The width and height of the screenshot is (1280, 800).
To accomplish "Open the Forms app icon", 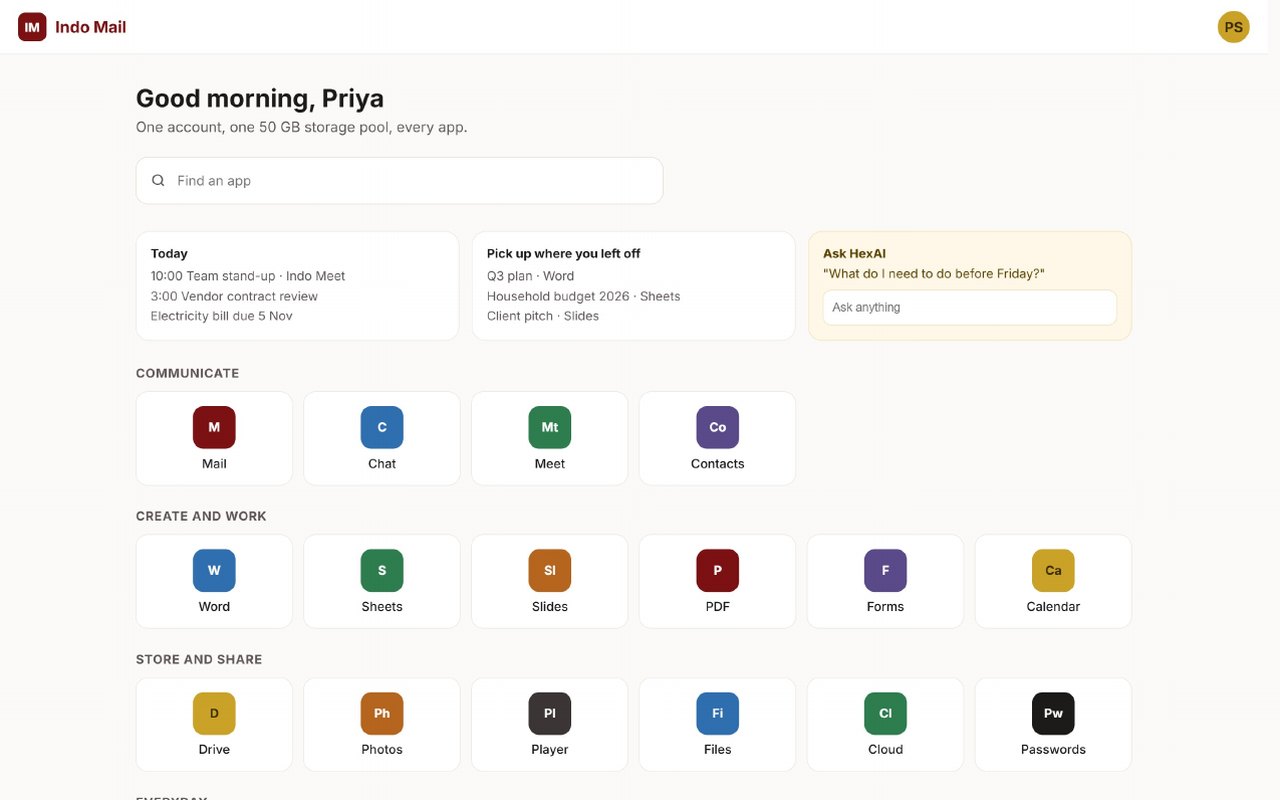I will click(886, 570).
